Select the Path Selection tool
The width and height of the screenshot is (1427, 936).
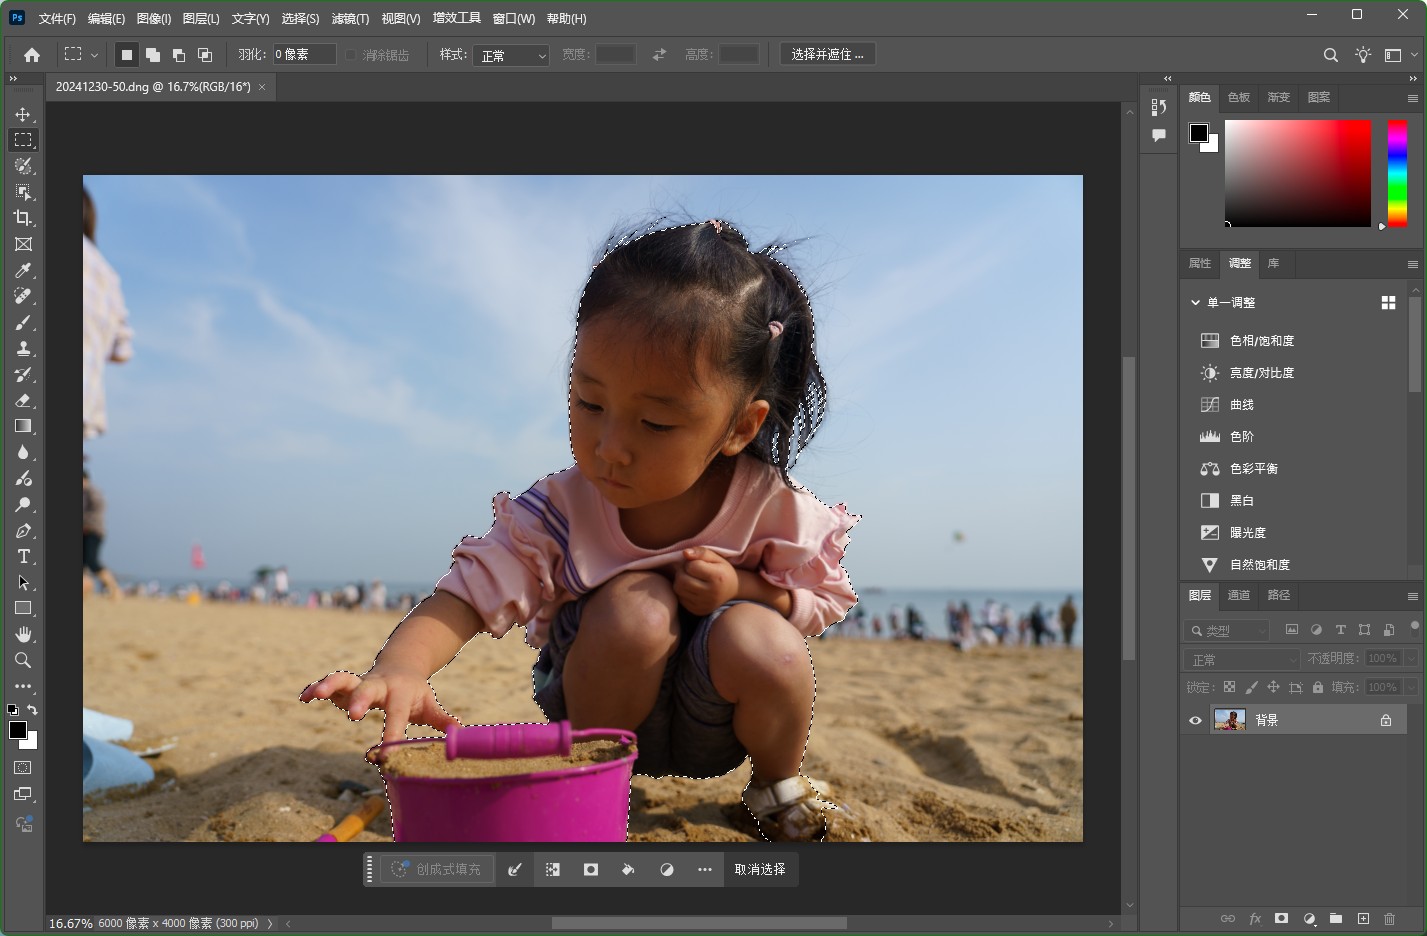pyautogui.click(x=23, y=582)
